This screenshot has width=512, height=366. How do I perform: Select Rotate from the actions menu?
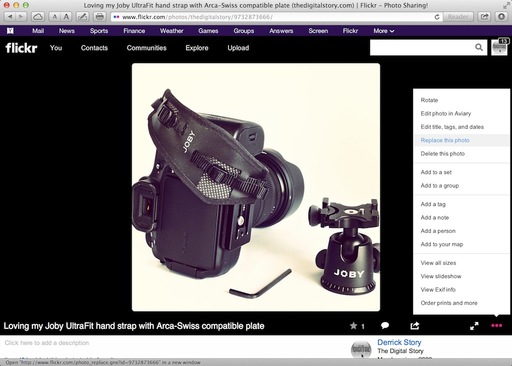click(429, 100)
